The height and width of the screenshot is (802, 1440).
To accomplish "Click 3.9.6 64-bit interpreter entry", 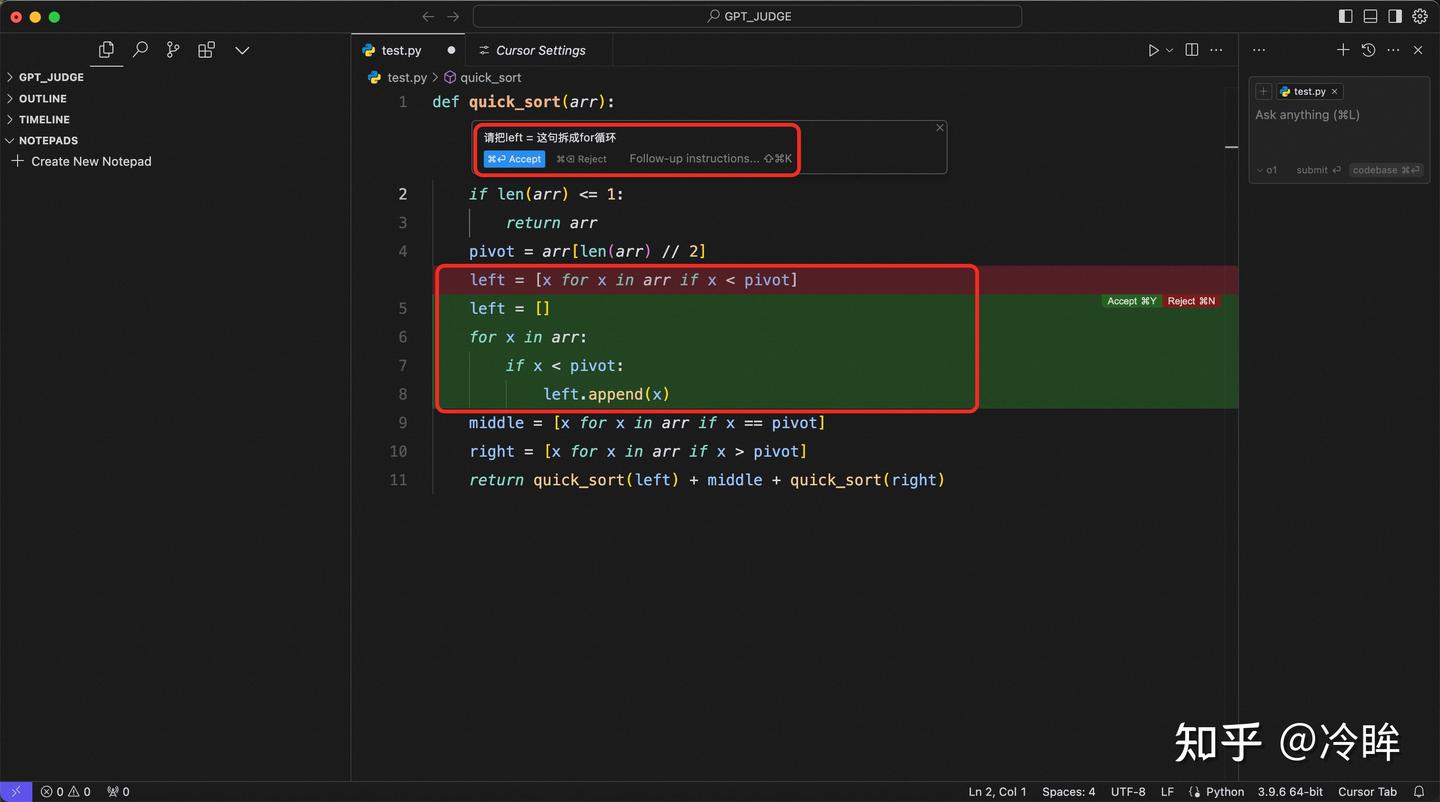I will coord(1290,791).
